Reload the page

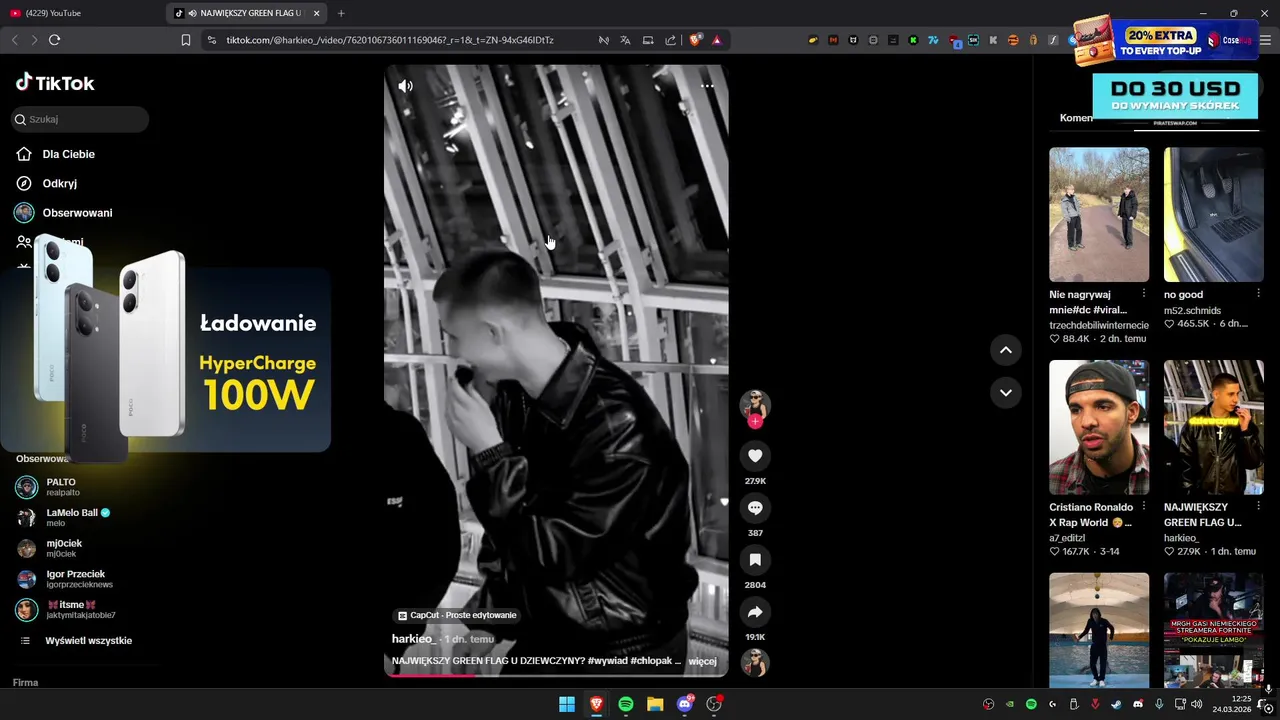pyautogui.click(x=54, y=40)
